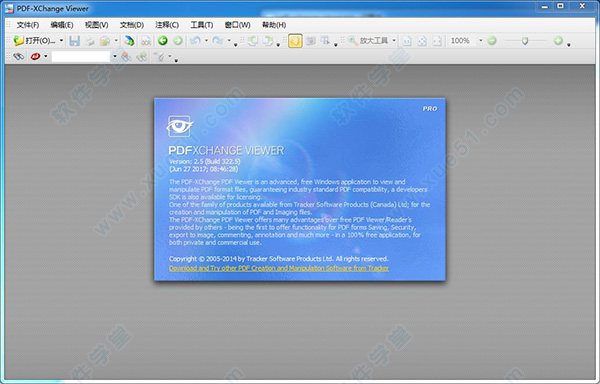The width and height of the screenshot is (600, 384).
Task: Select the Select Text tool icon
Action: 325,41
